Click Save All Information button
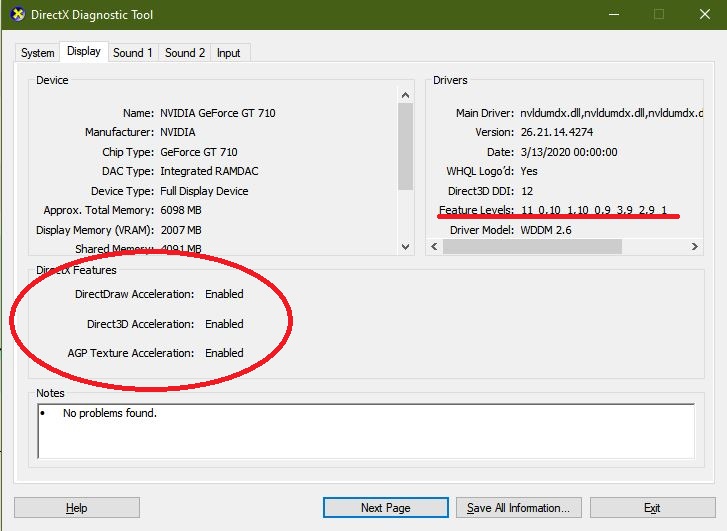Screen dimensions: 727x531 click(x=518, y=508)
